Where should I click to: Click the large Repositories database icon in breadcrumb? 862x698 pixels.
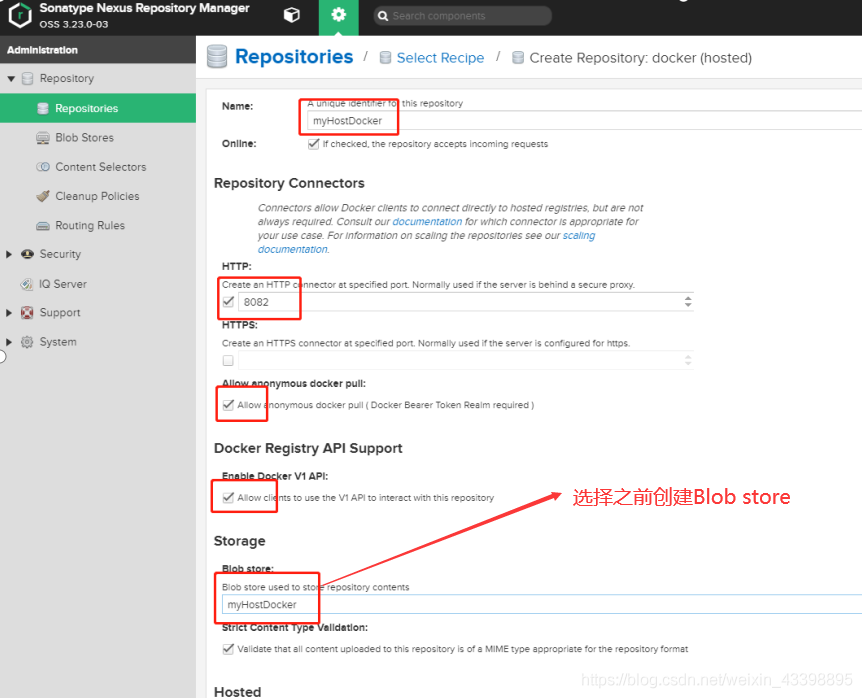point(217,57)
